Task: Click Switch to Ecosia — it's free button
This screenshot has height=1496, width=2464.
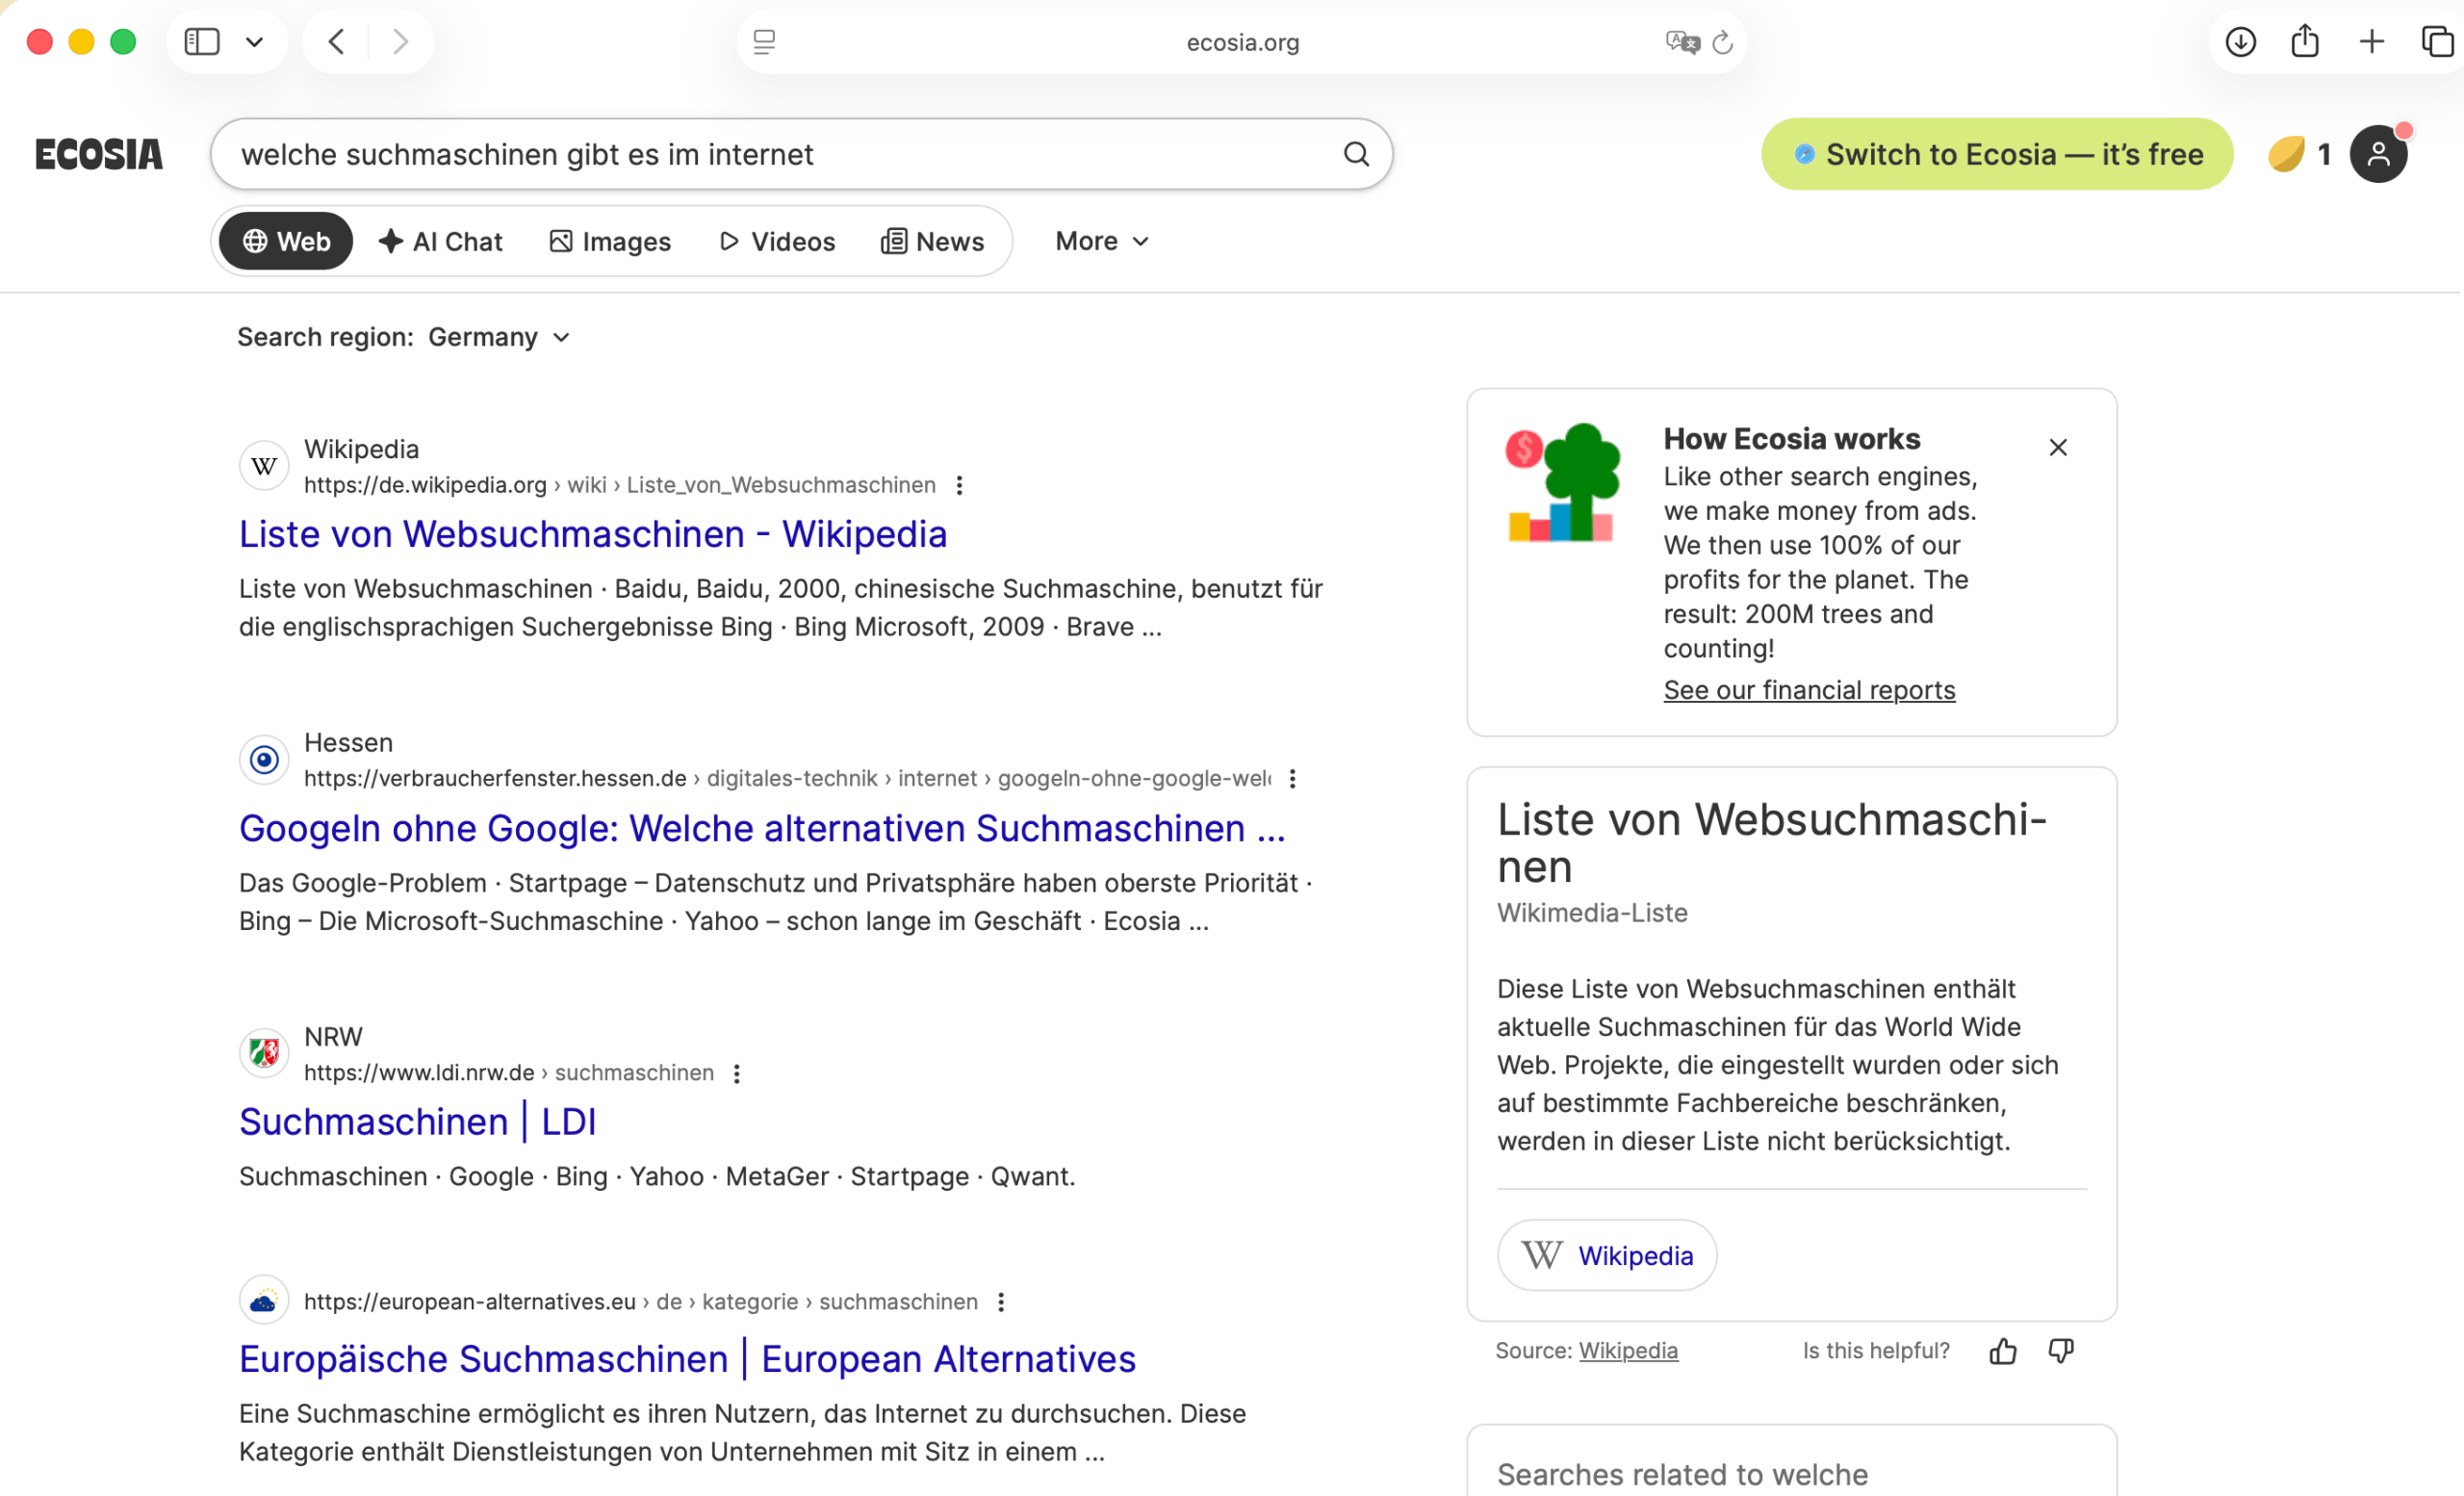Action: tap(1997, 154)
